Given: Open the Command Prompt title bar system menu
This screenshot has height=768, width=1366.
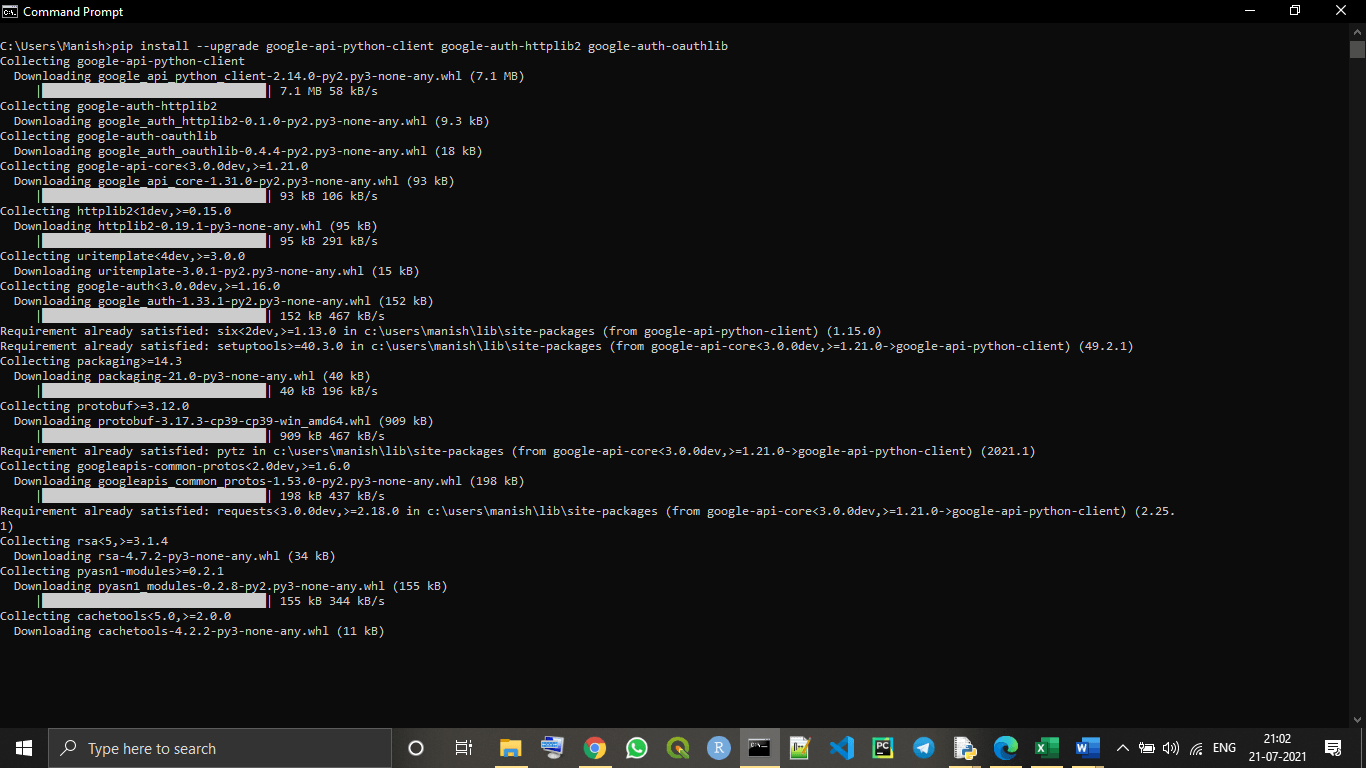Looking at the screenshot, I should [x=10, y=11].
